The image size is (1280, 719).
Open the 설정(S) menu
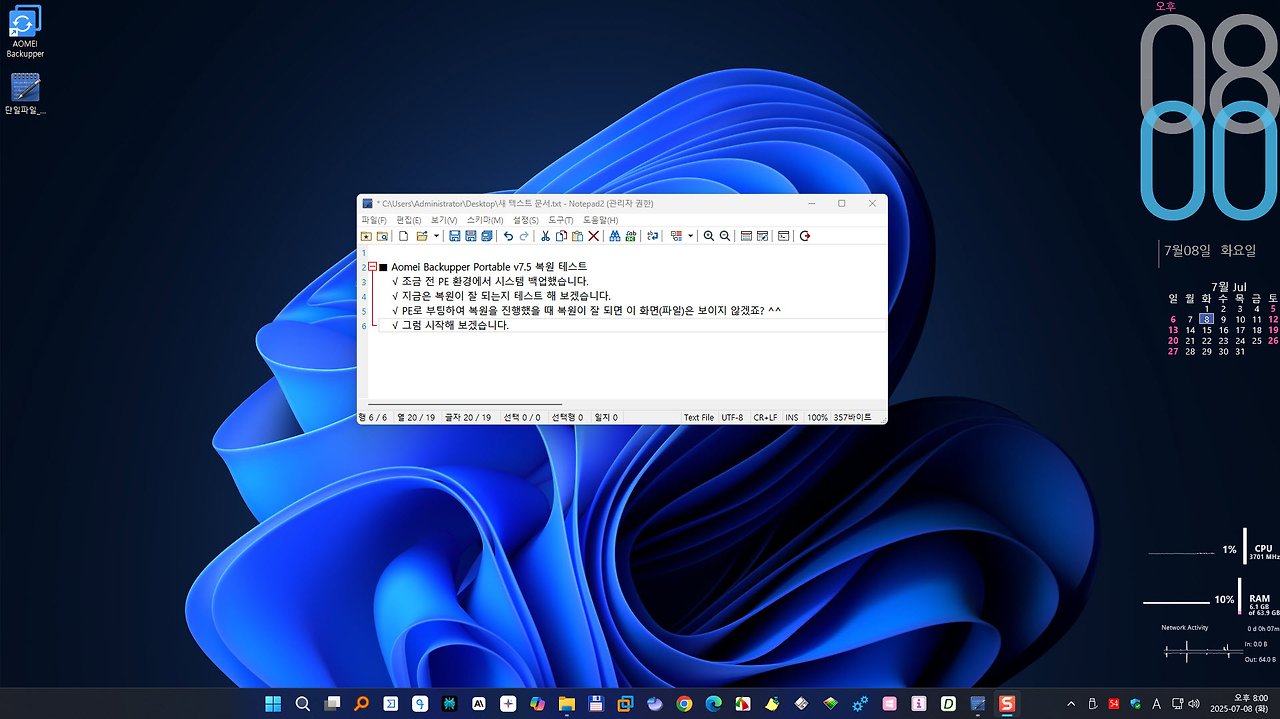[526, 220]
